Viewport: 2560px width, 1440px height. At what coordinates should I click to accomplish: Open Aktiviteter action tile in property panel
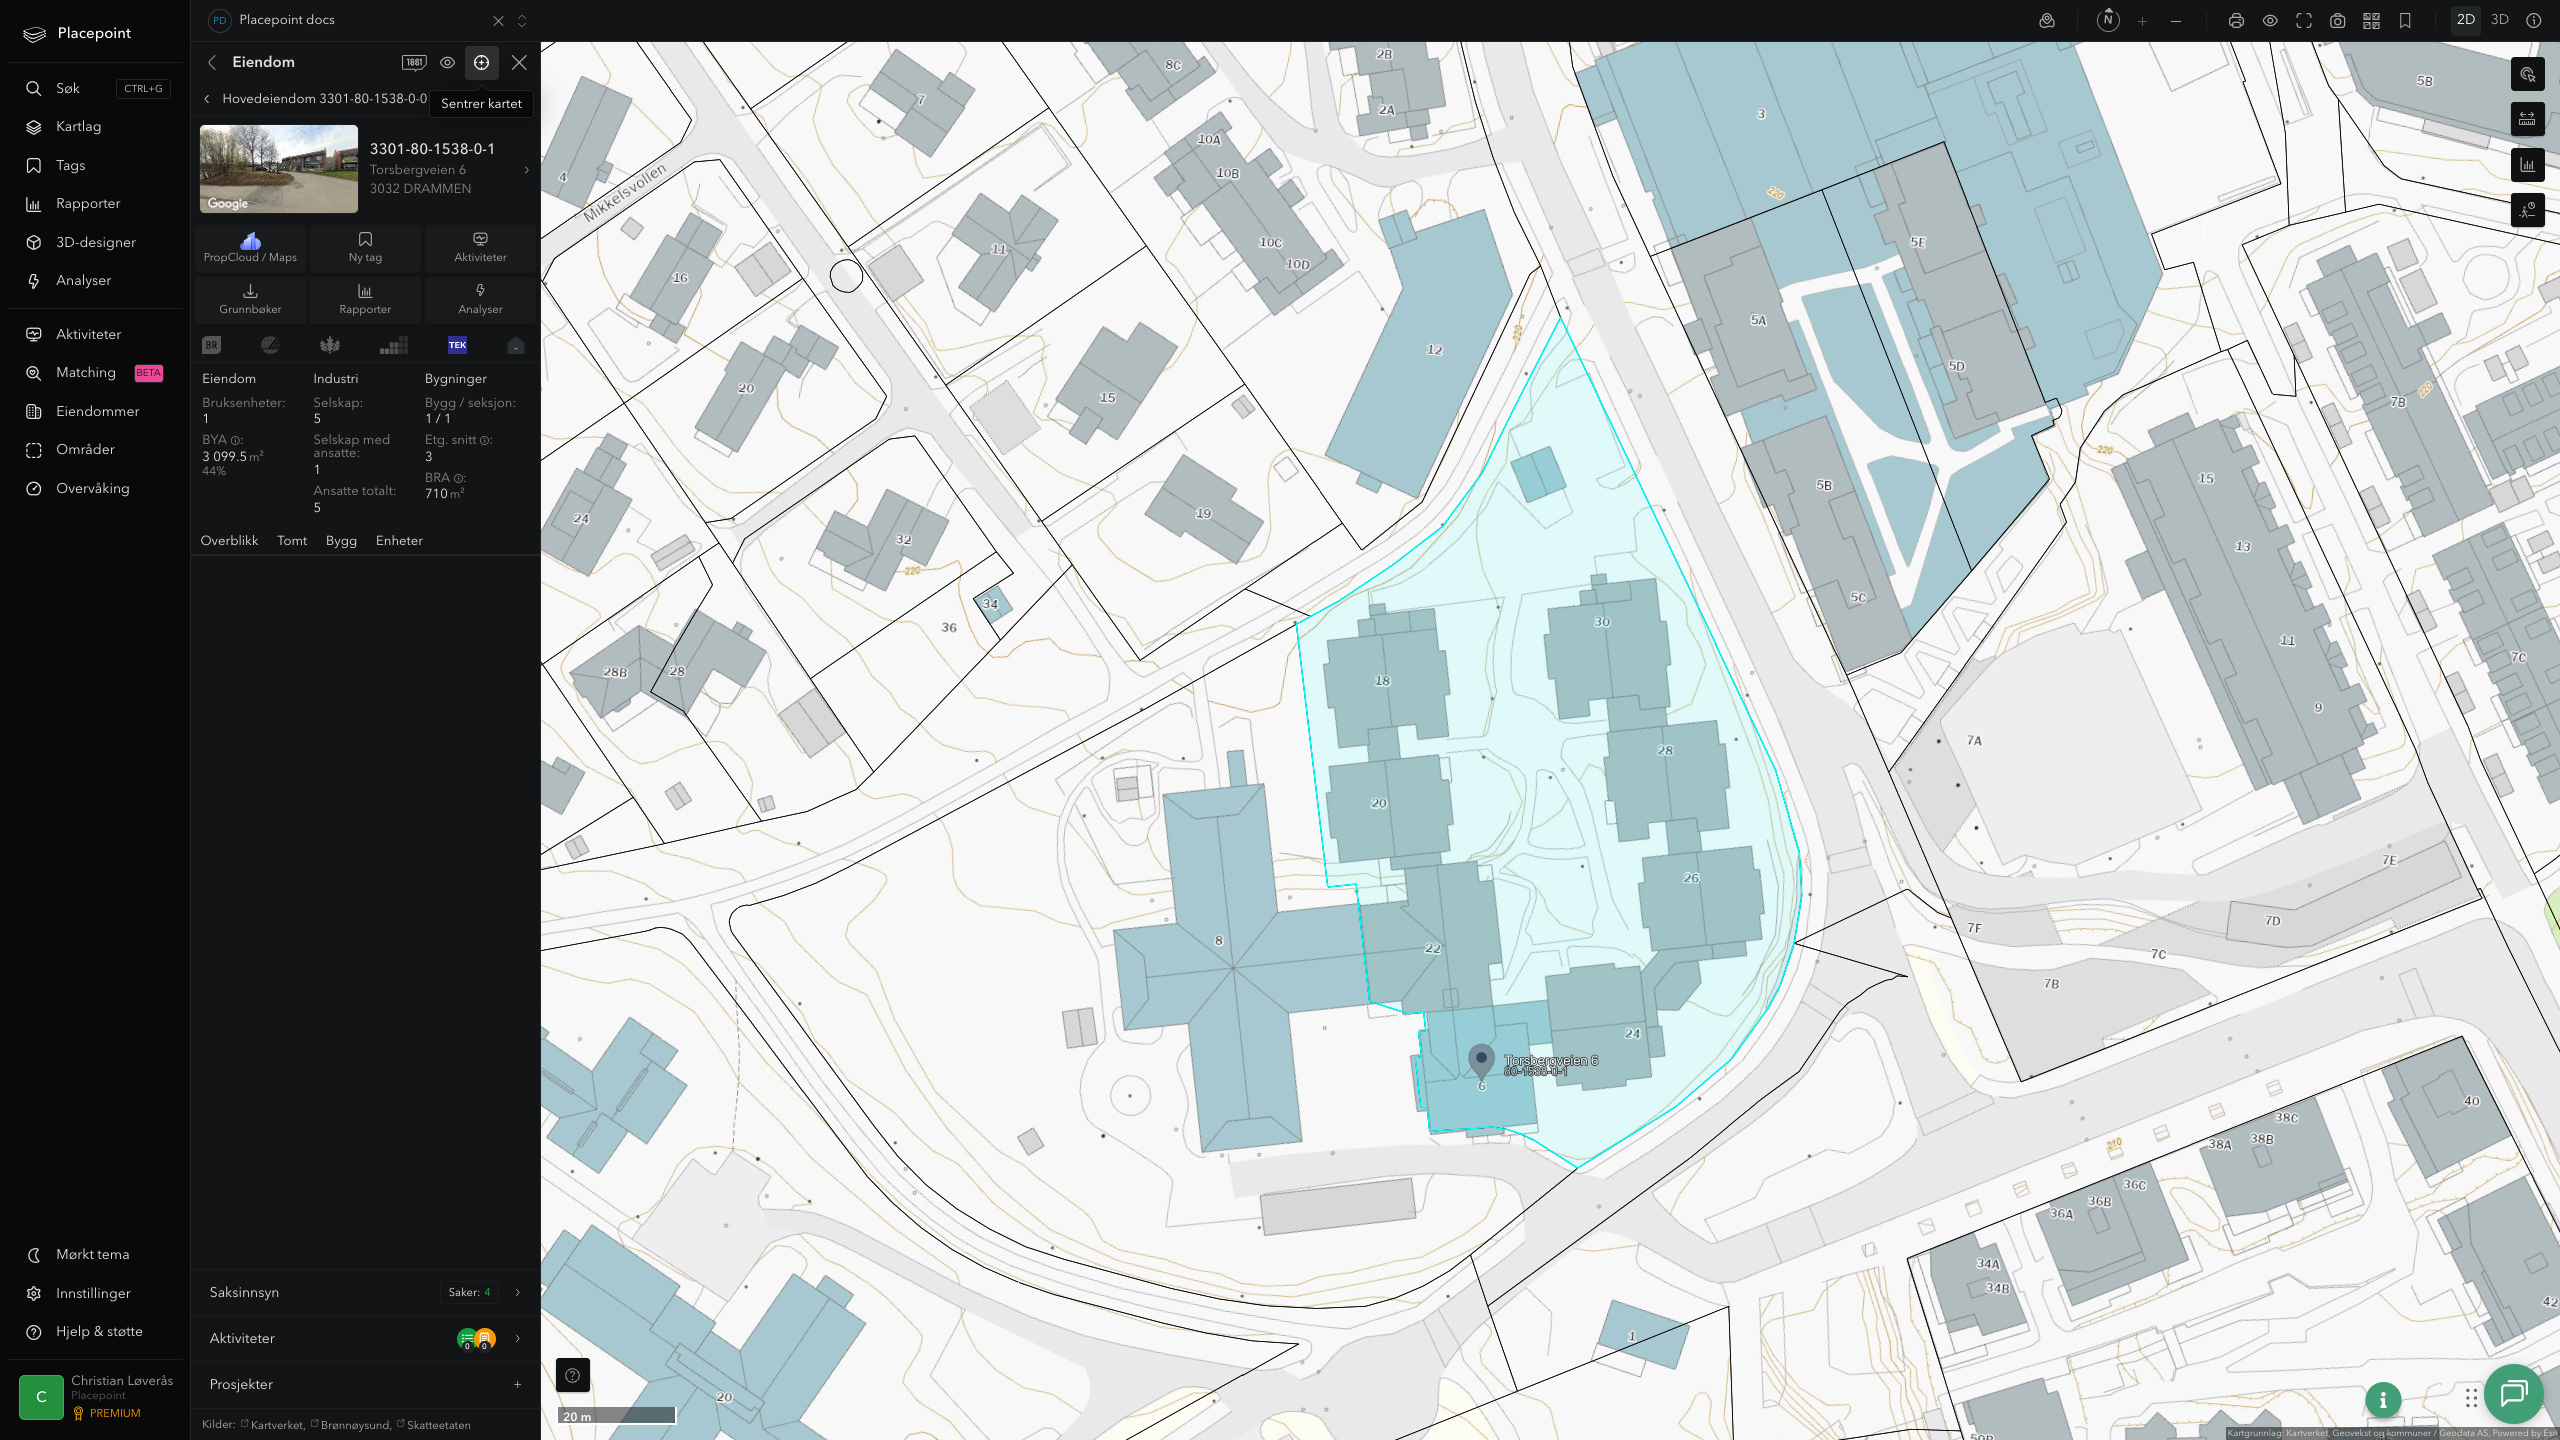coord(480,248)
